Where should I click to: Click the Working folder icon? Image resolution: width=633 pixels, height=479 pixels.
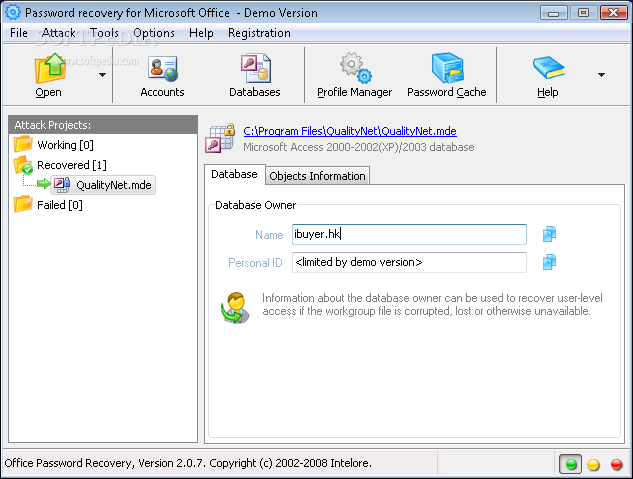tap(23, 144)
